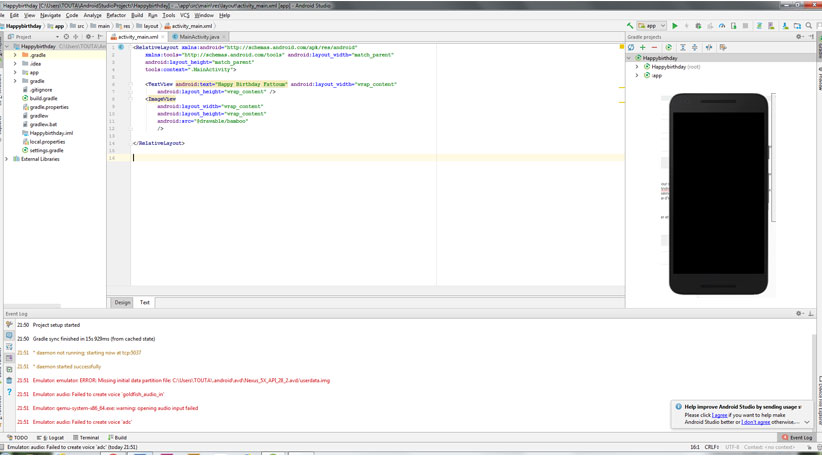The height and width of the screenshot is (469, 822).
Task: Expand the .gradle folder
Action: [x=15, y=55]
